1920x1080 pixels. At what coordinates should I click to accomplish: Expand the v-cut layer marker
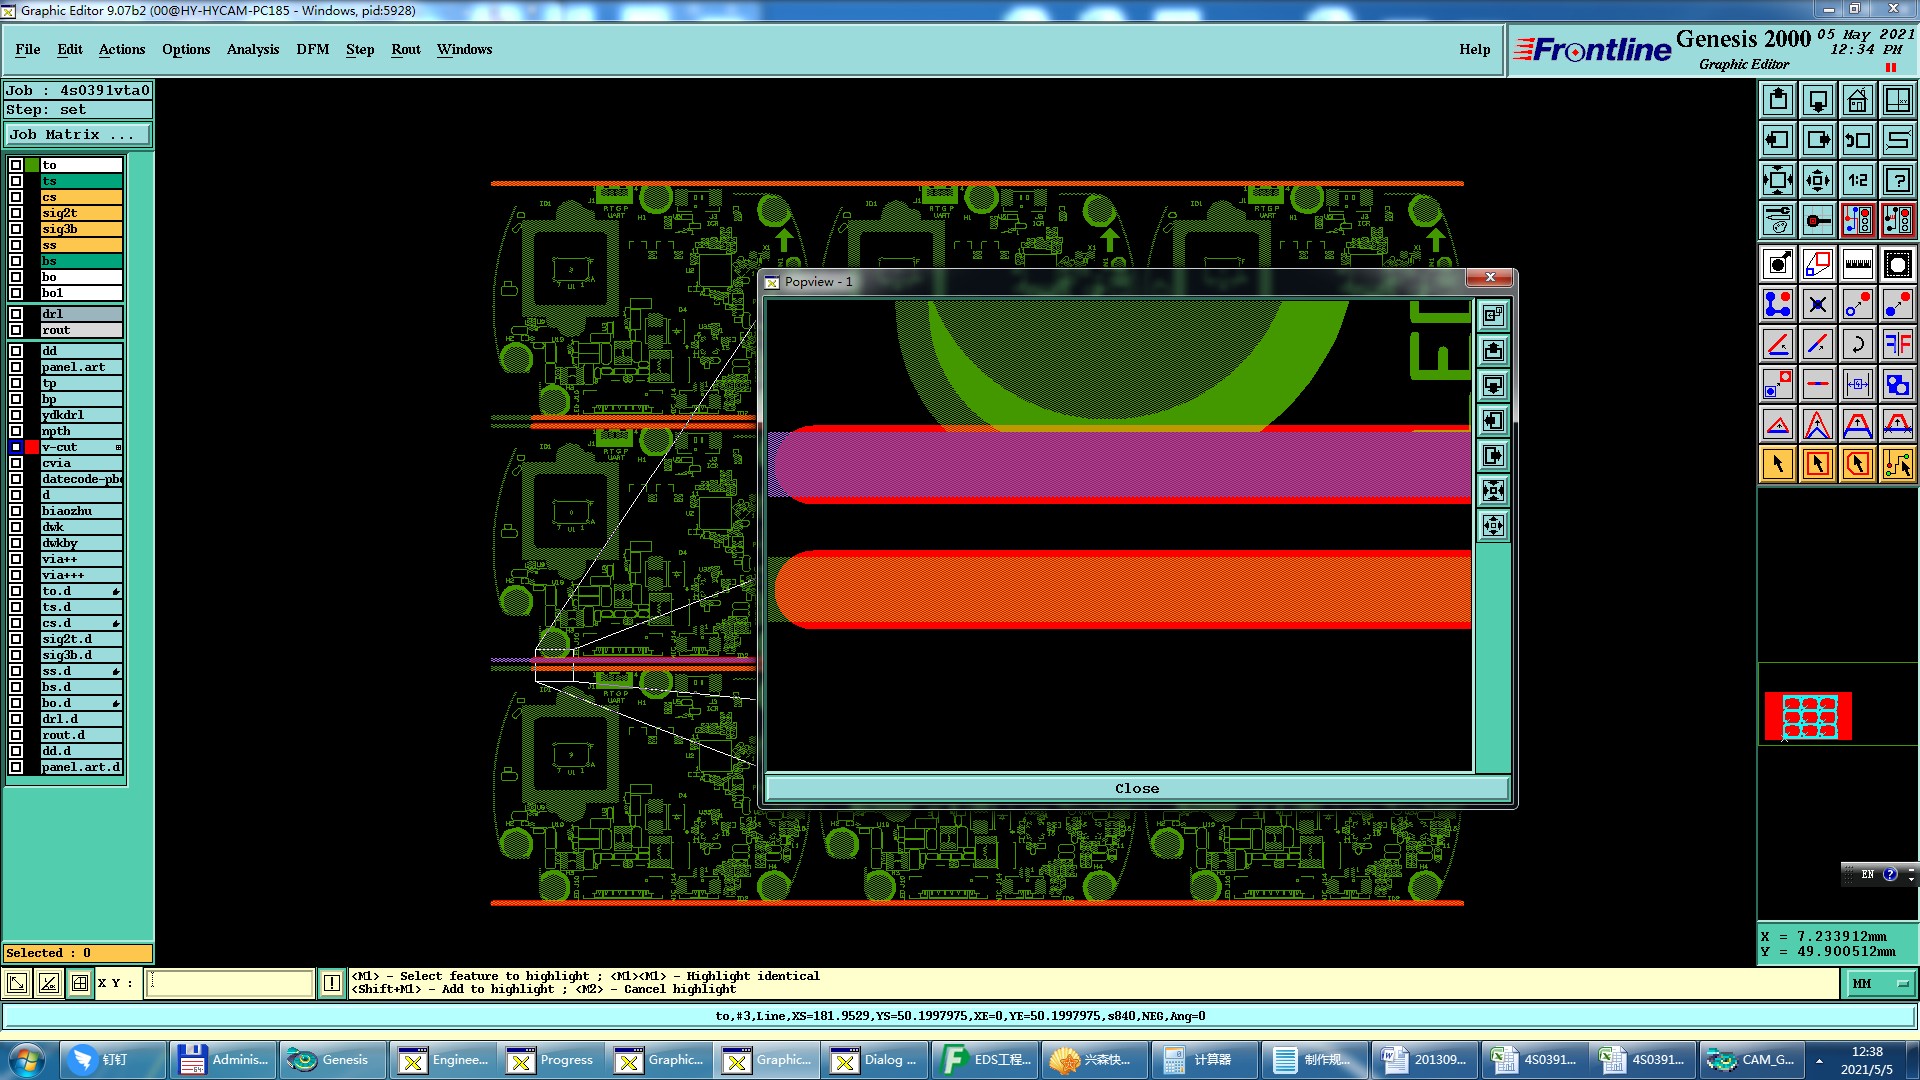pyautogui.click(x=118, y=447)
